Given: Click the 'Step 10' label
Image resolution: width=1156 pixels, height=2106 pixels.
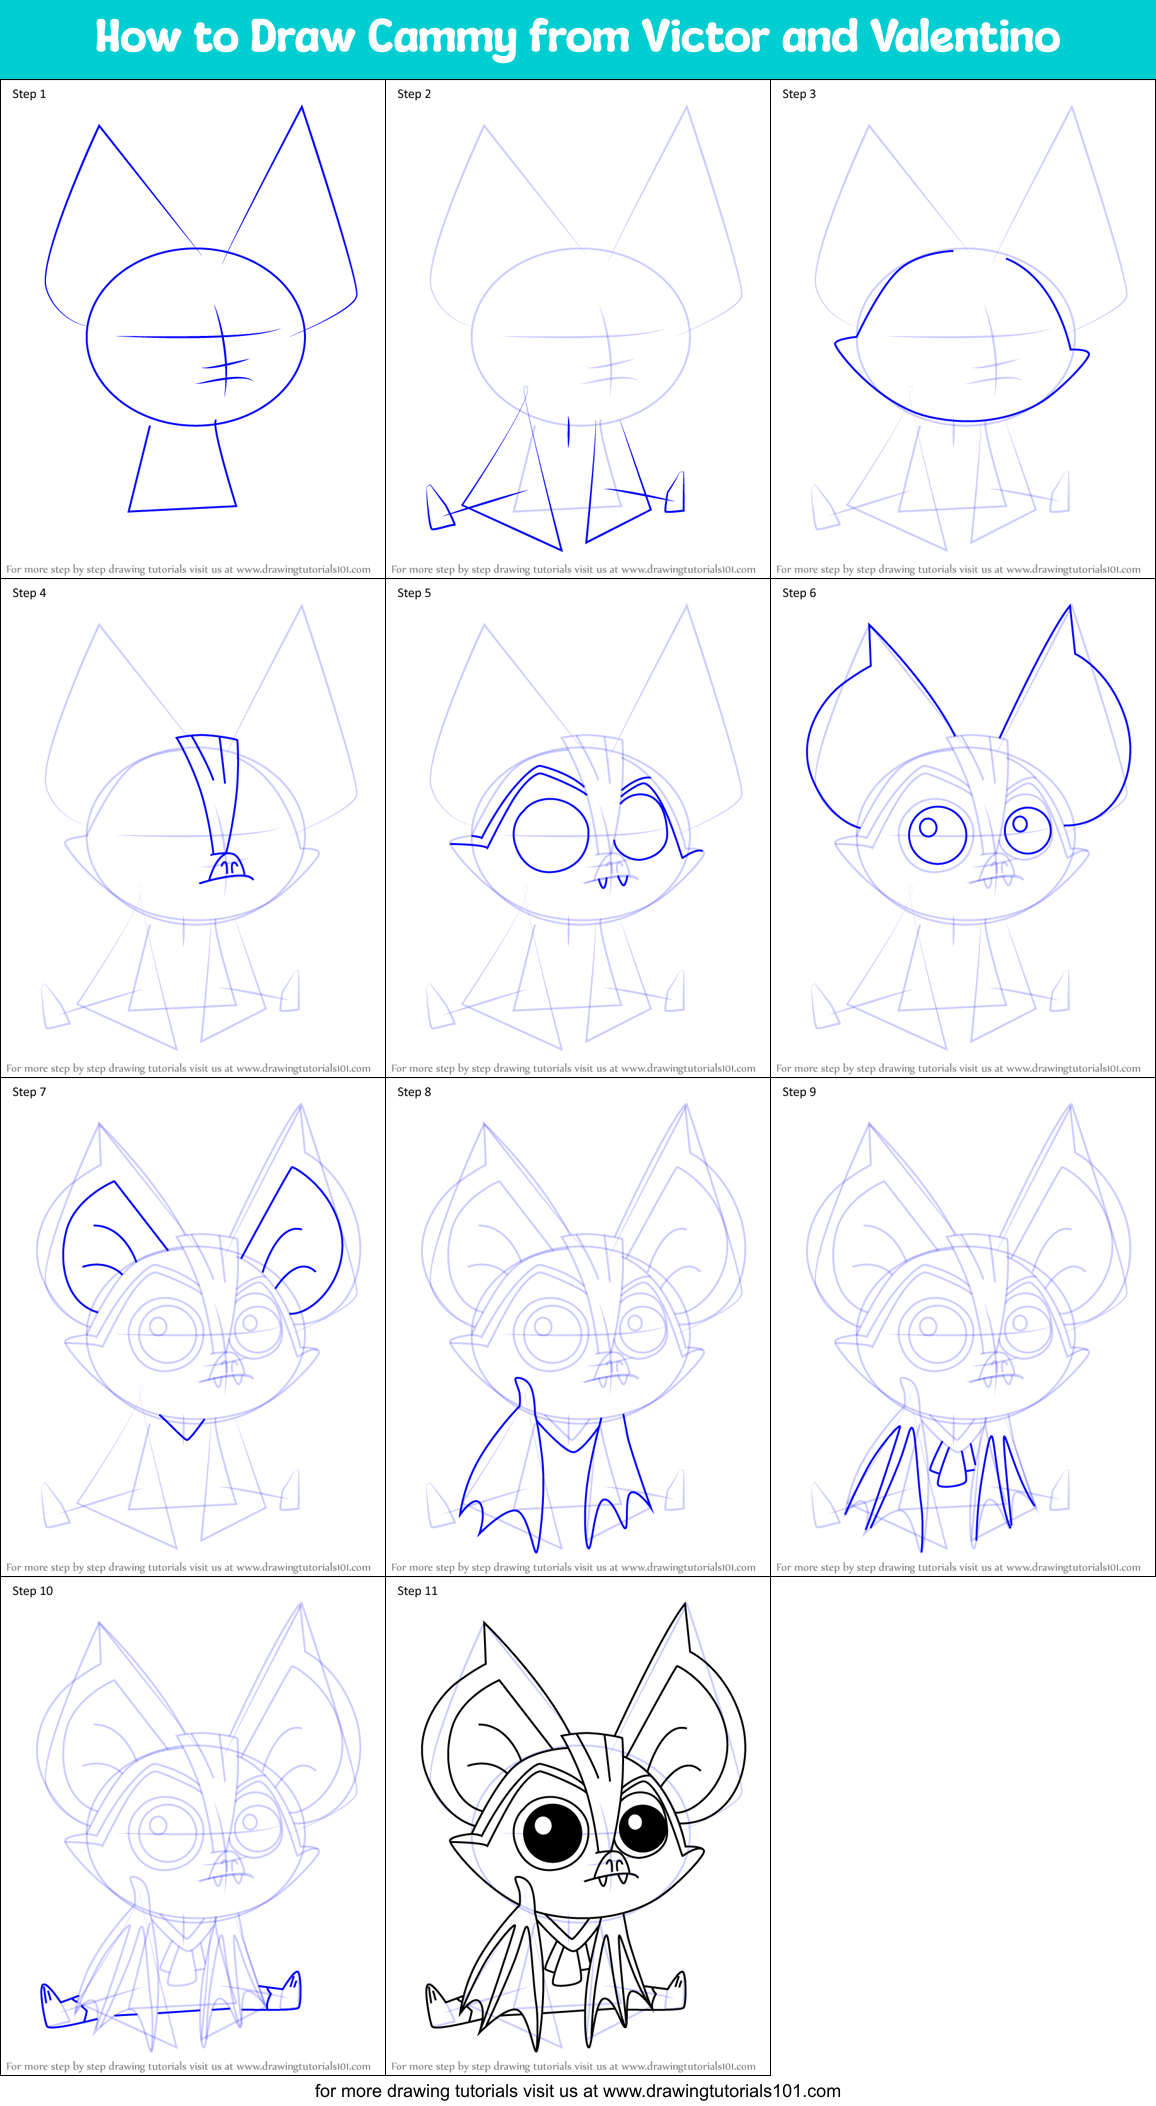Looking at the screenshot, I should (32, 1591).
